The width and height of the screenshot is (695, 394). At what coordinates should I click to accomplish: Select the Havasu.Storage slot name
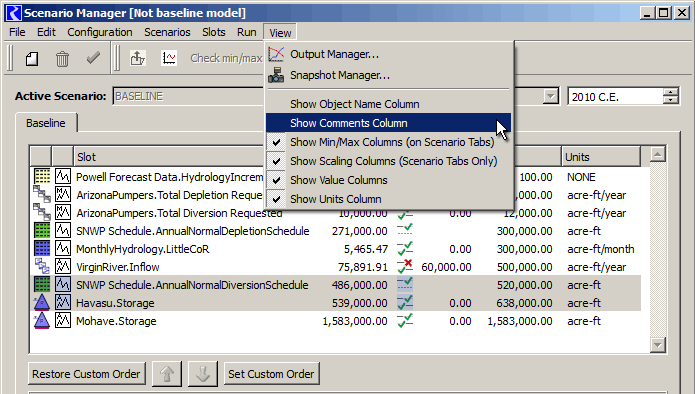click(115, 303)
